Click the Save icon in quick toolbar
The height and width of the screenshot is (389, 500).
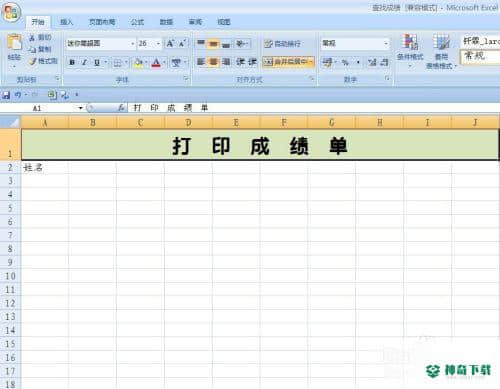click(6, 95)
